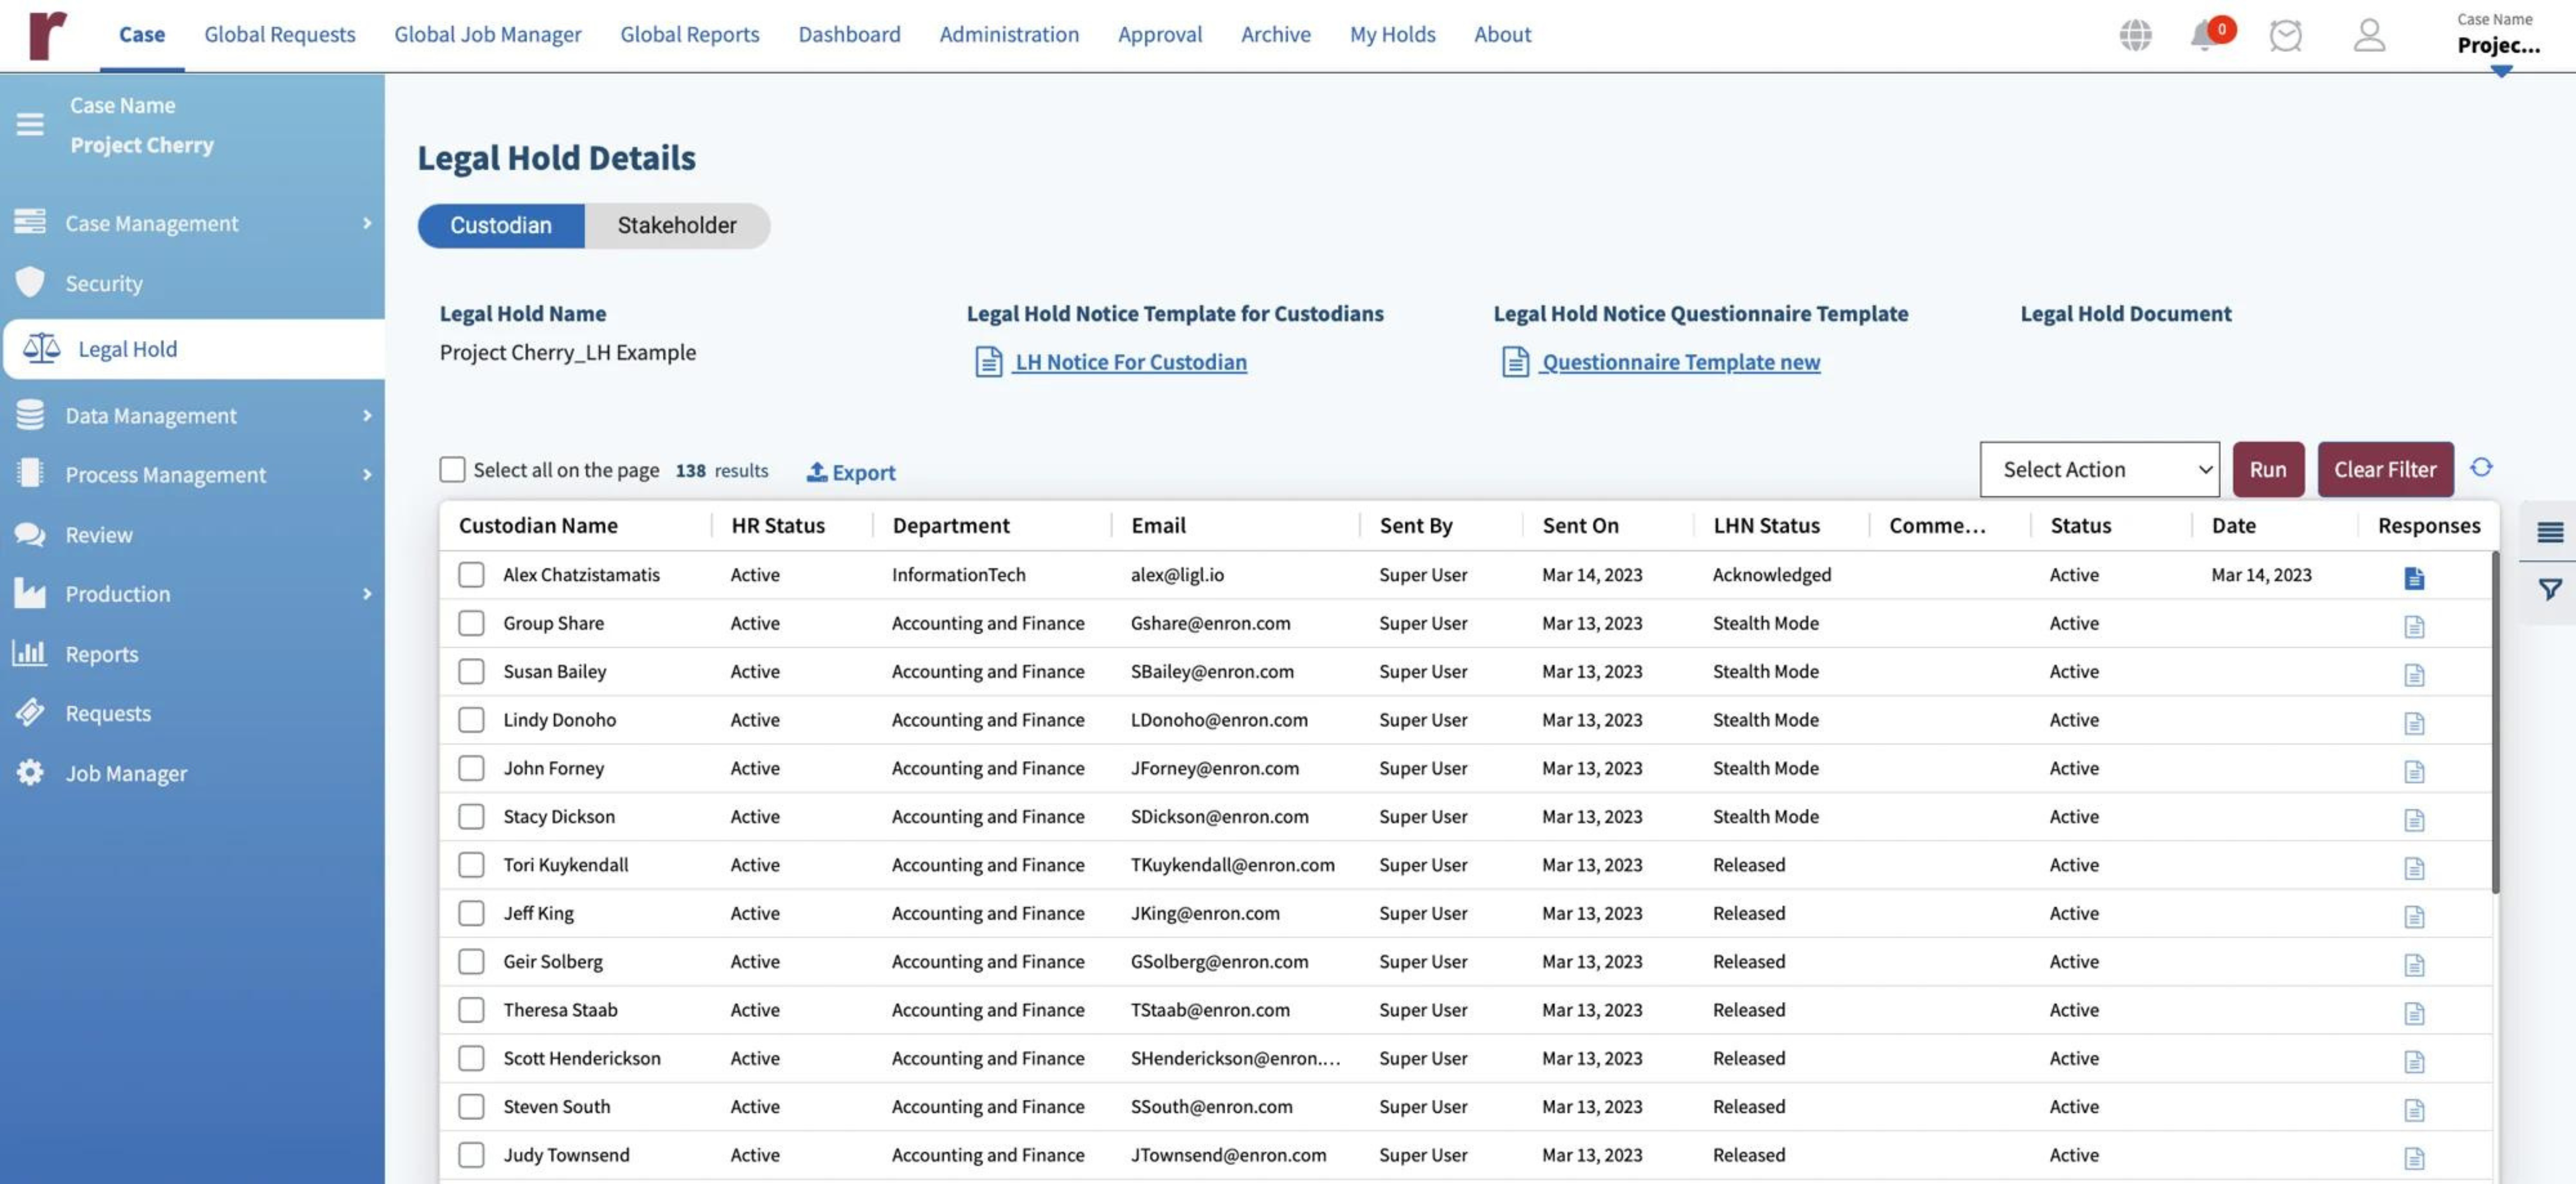This screenshot has width=2576, height=1184.
Task: Click the table vertical scrollbar
Action: (x=2495, y=720)
